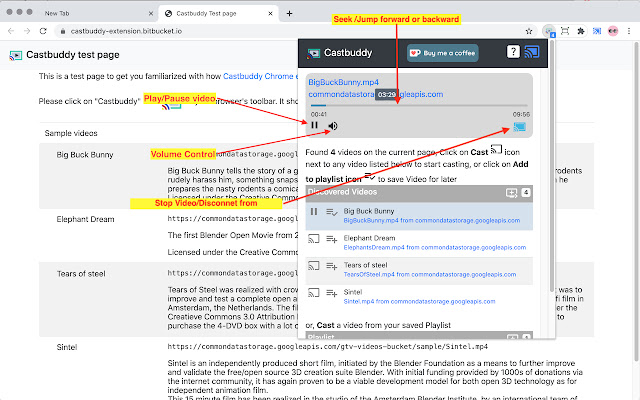Open the Extensions puzzle-piece menu

pyautogui.click(x=580, y=31)
